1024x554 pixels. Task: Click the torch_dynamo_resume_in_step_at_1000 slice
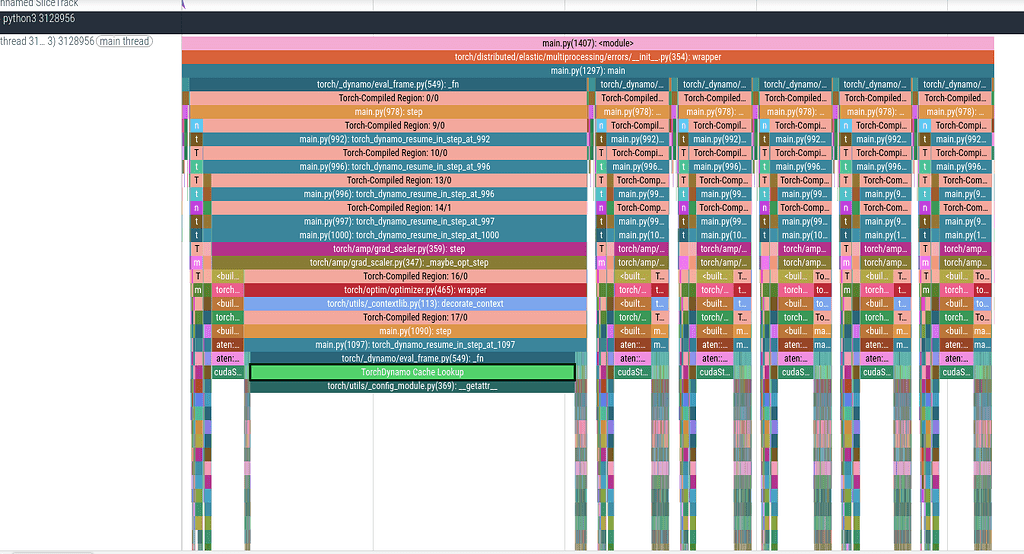click(398, 235)
